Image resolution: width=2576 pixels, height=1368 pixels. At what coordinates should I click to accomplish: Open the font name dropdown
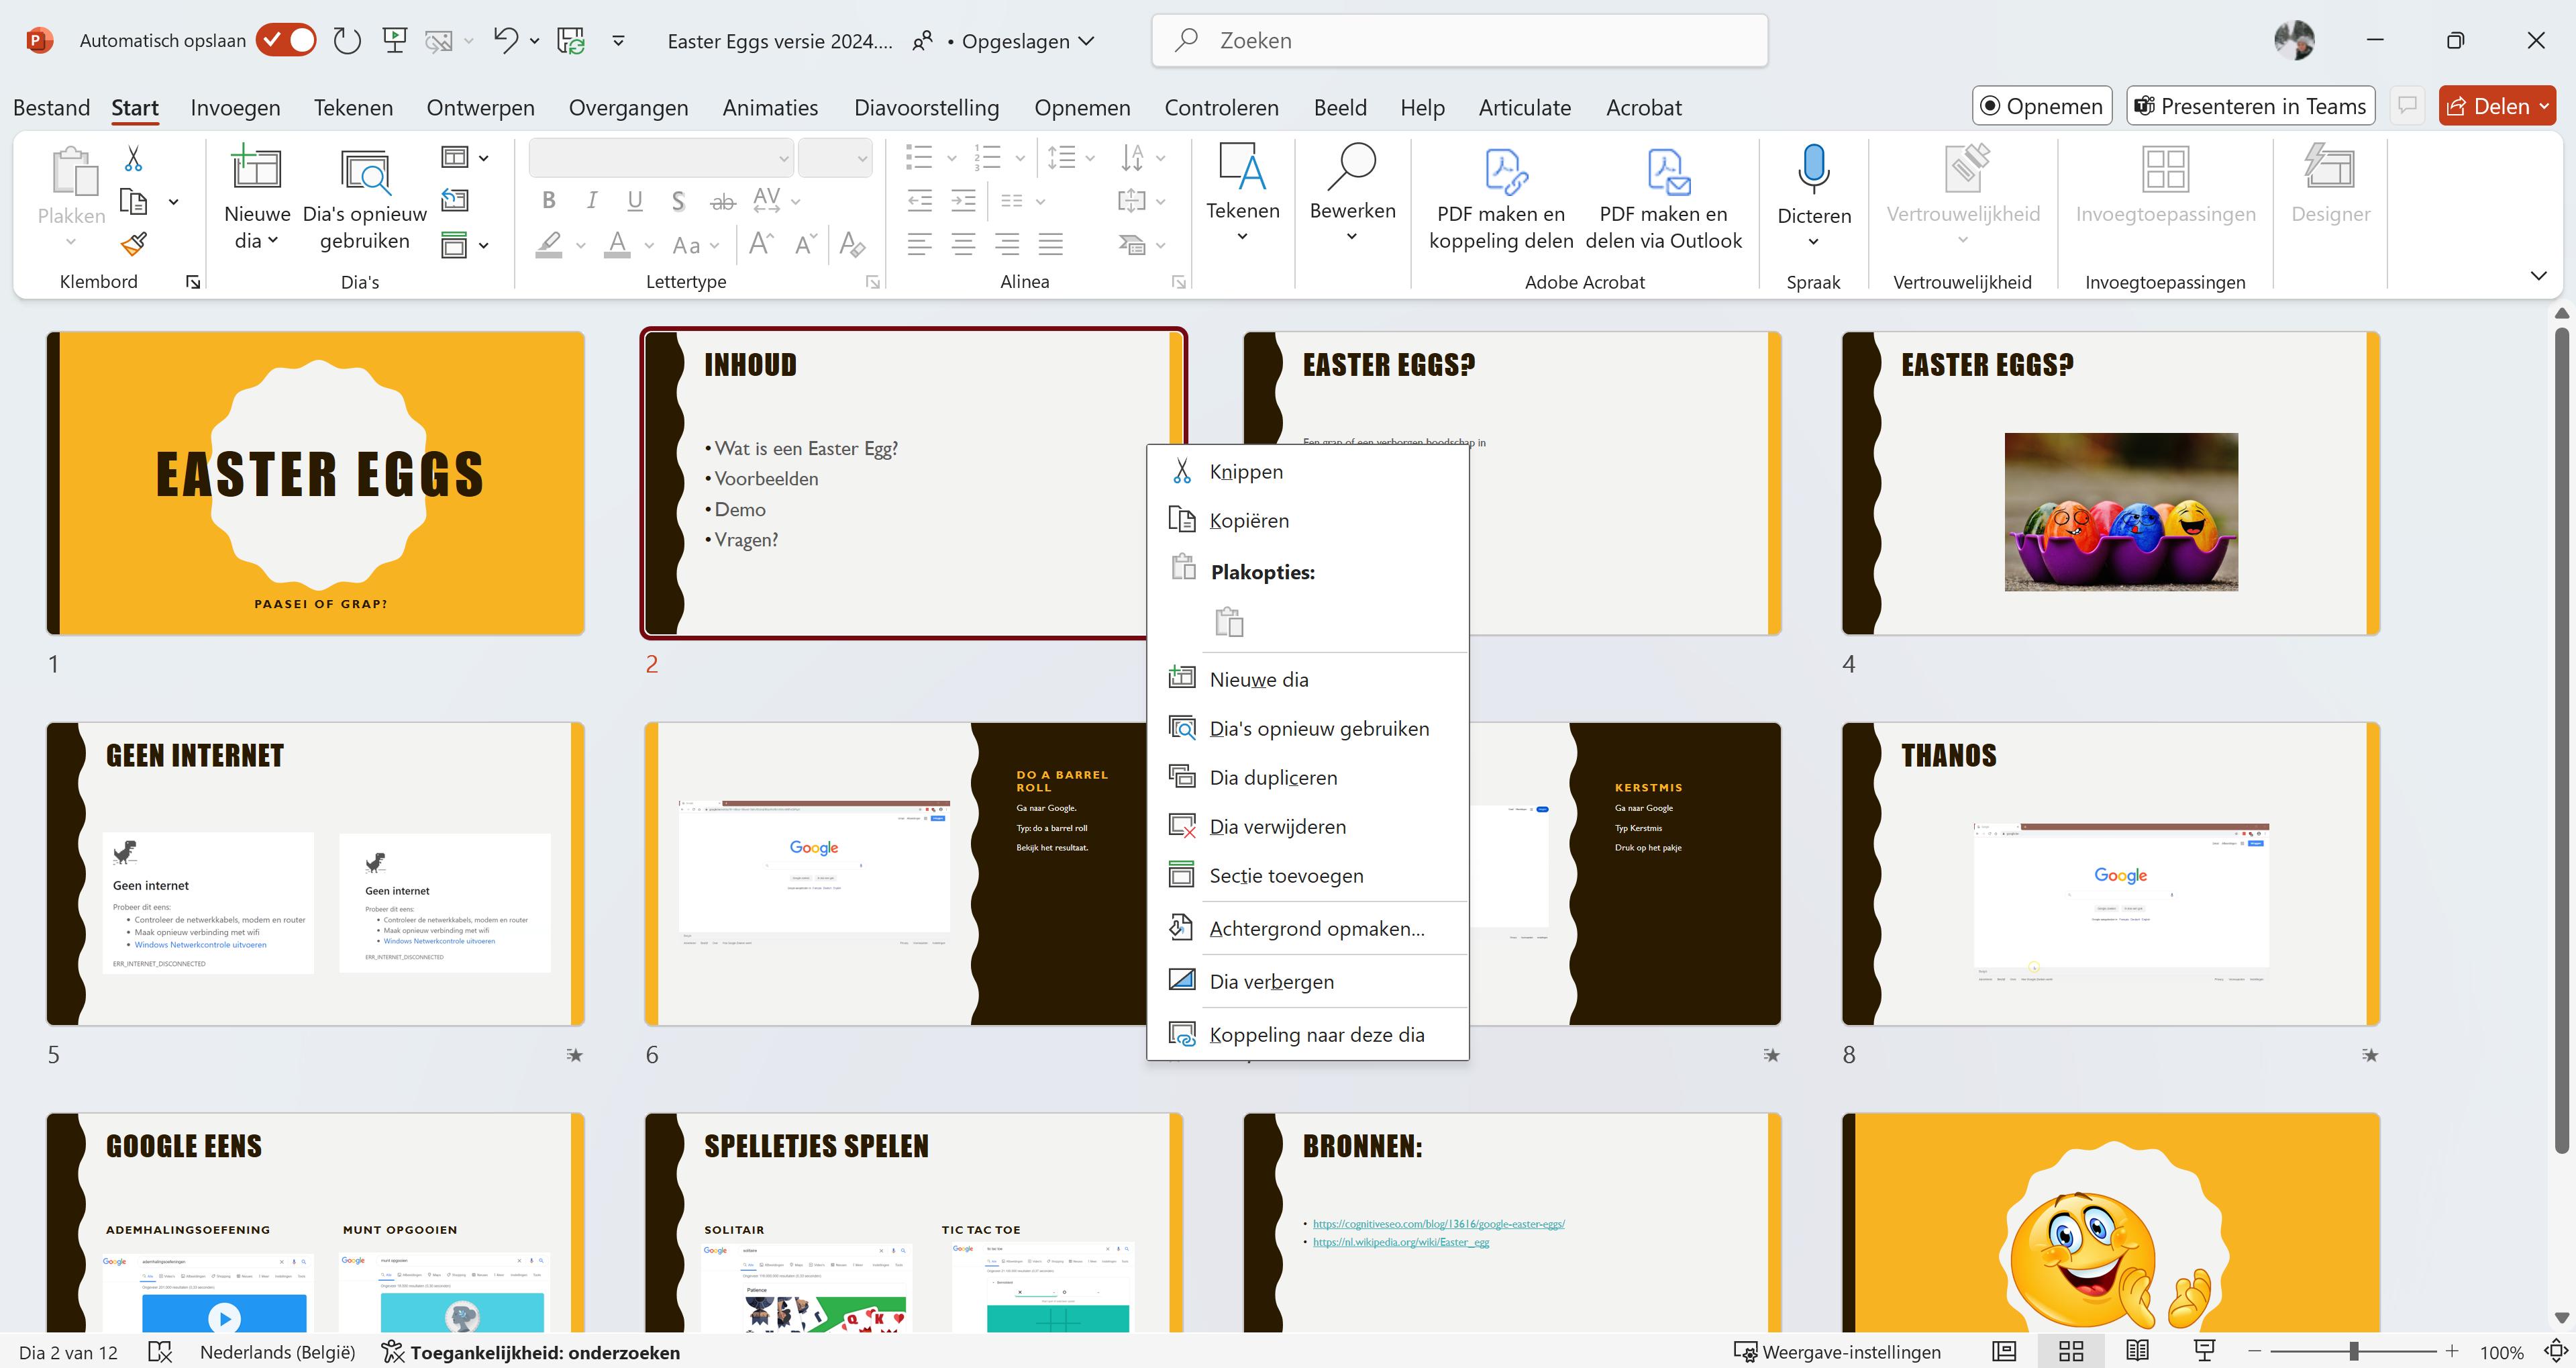point(784,158)
